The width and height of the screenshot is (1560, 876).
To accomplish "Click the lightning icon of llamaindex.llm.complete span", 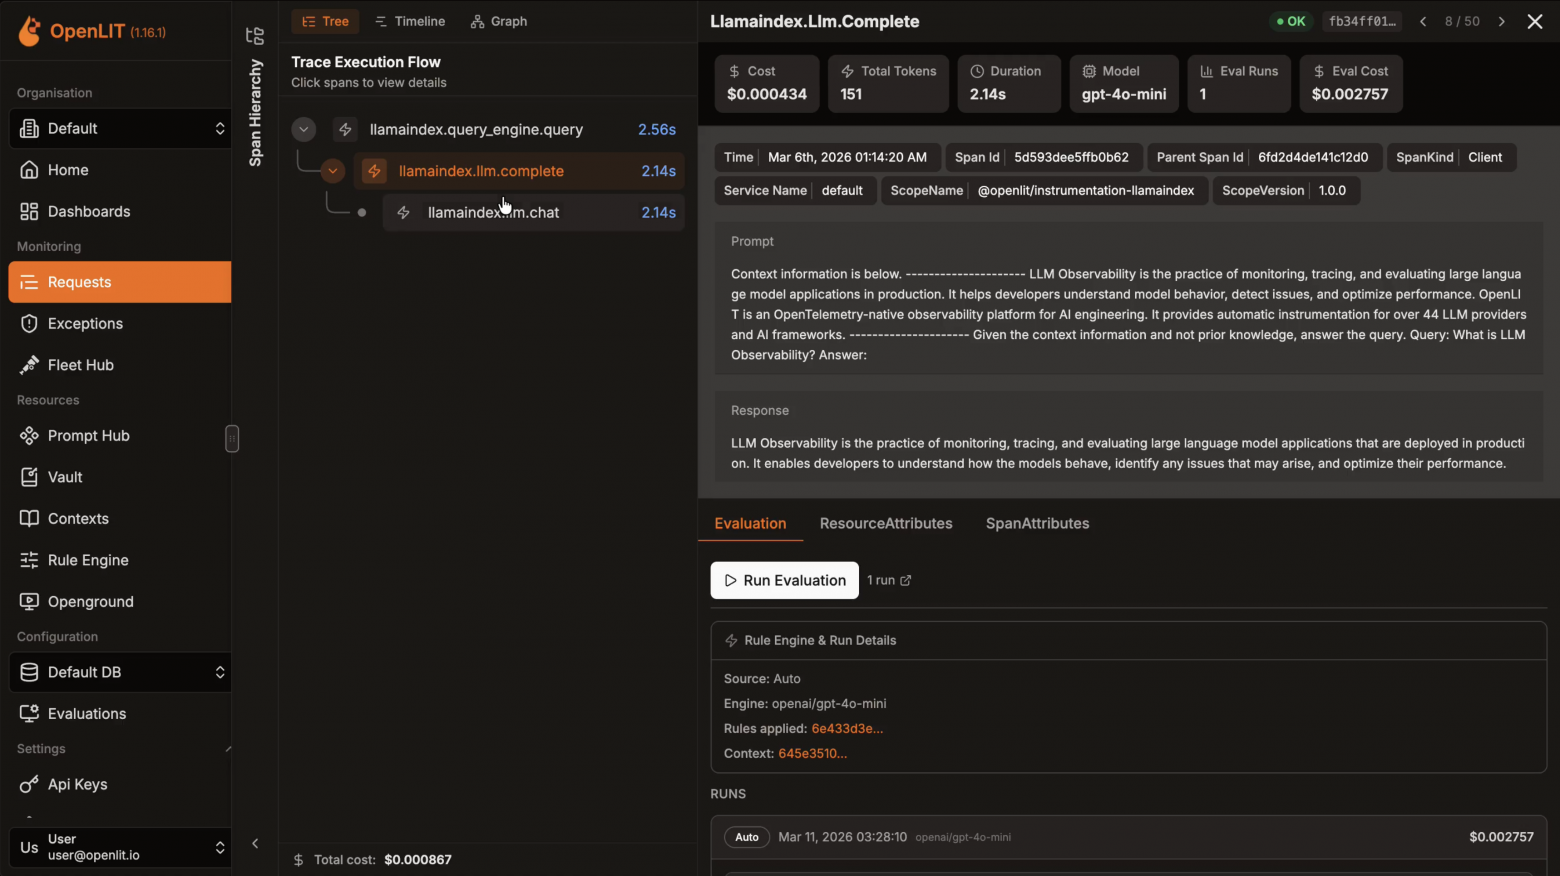I will click(x=374, y=171).
